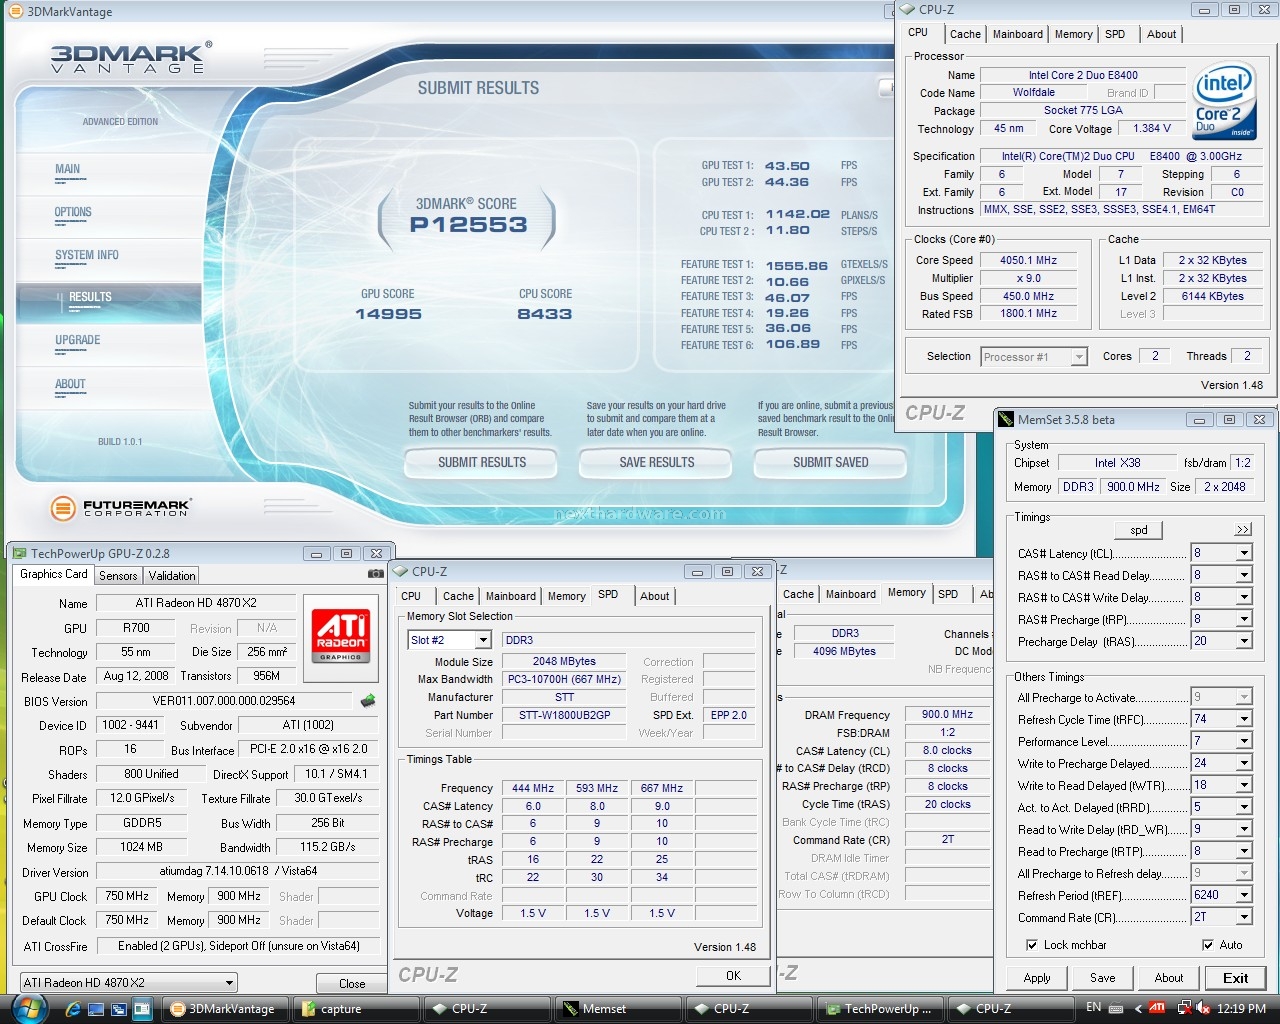Open the Windows Start orb
1280x1024 pixels.
click(28, 1008)
